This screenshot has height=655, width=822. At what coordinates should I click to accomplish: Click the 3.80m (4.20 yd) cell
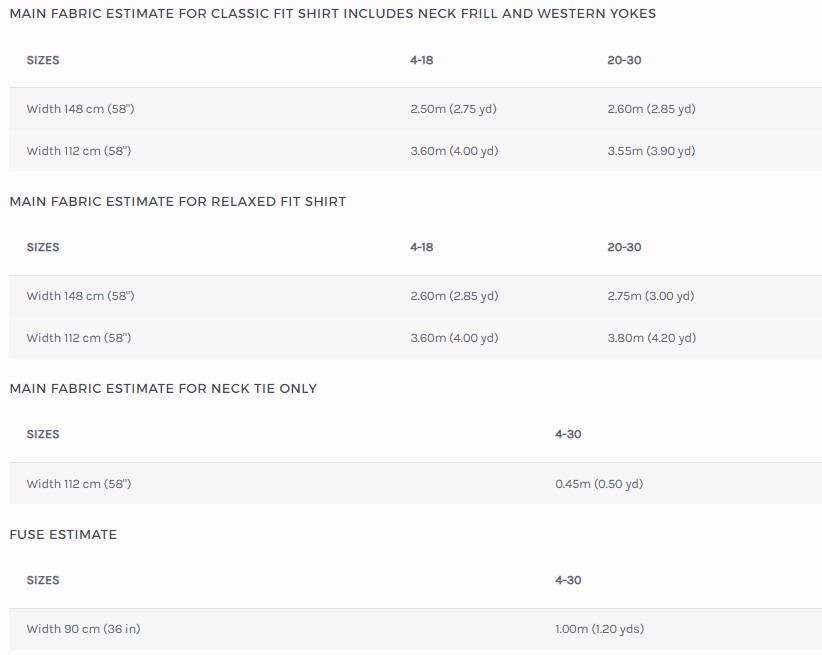coord(651,338)
